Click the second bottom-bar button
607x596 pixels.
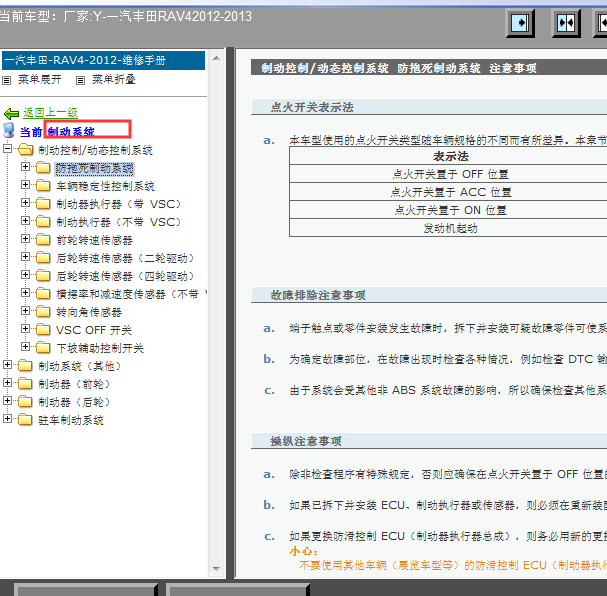click(x=238, y=590)
